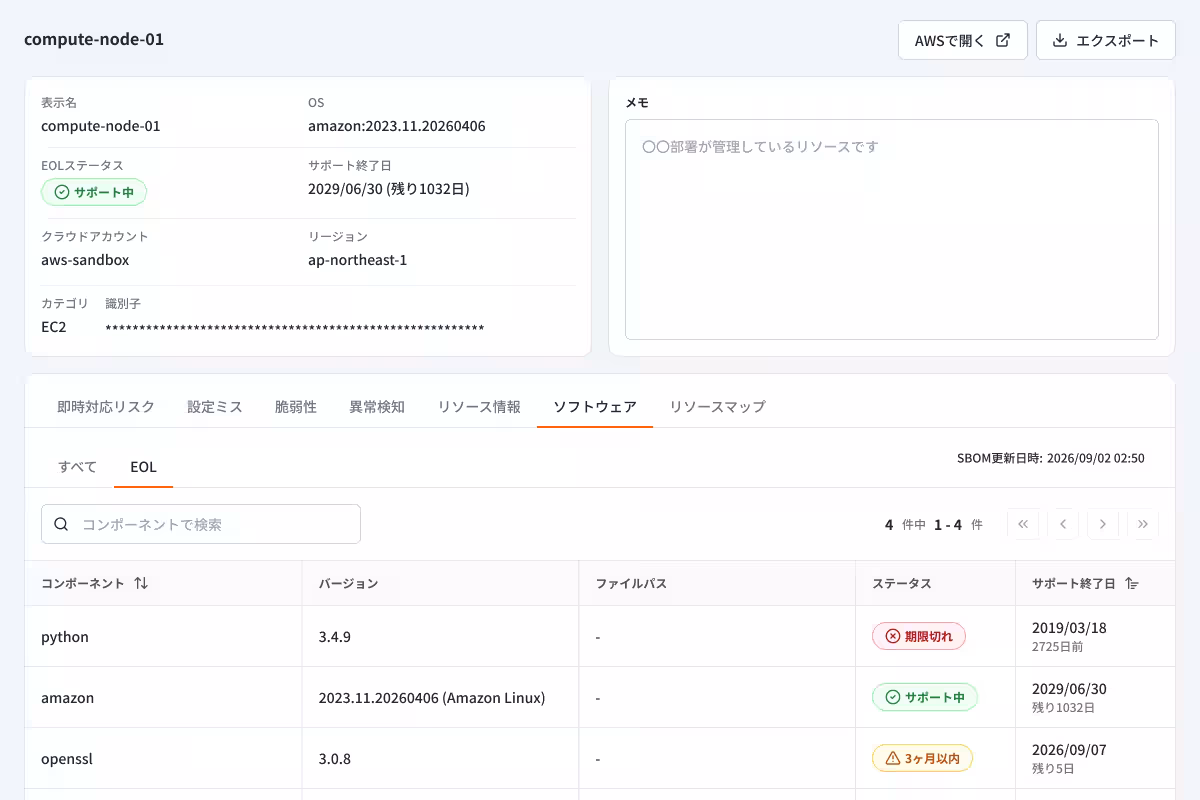Click the ファイルパス column header
Image resolution: width=1200 pixels, height=800 pixels.
point(717,583)
